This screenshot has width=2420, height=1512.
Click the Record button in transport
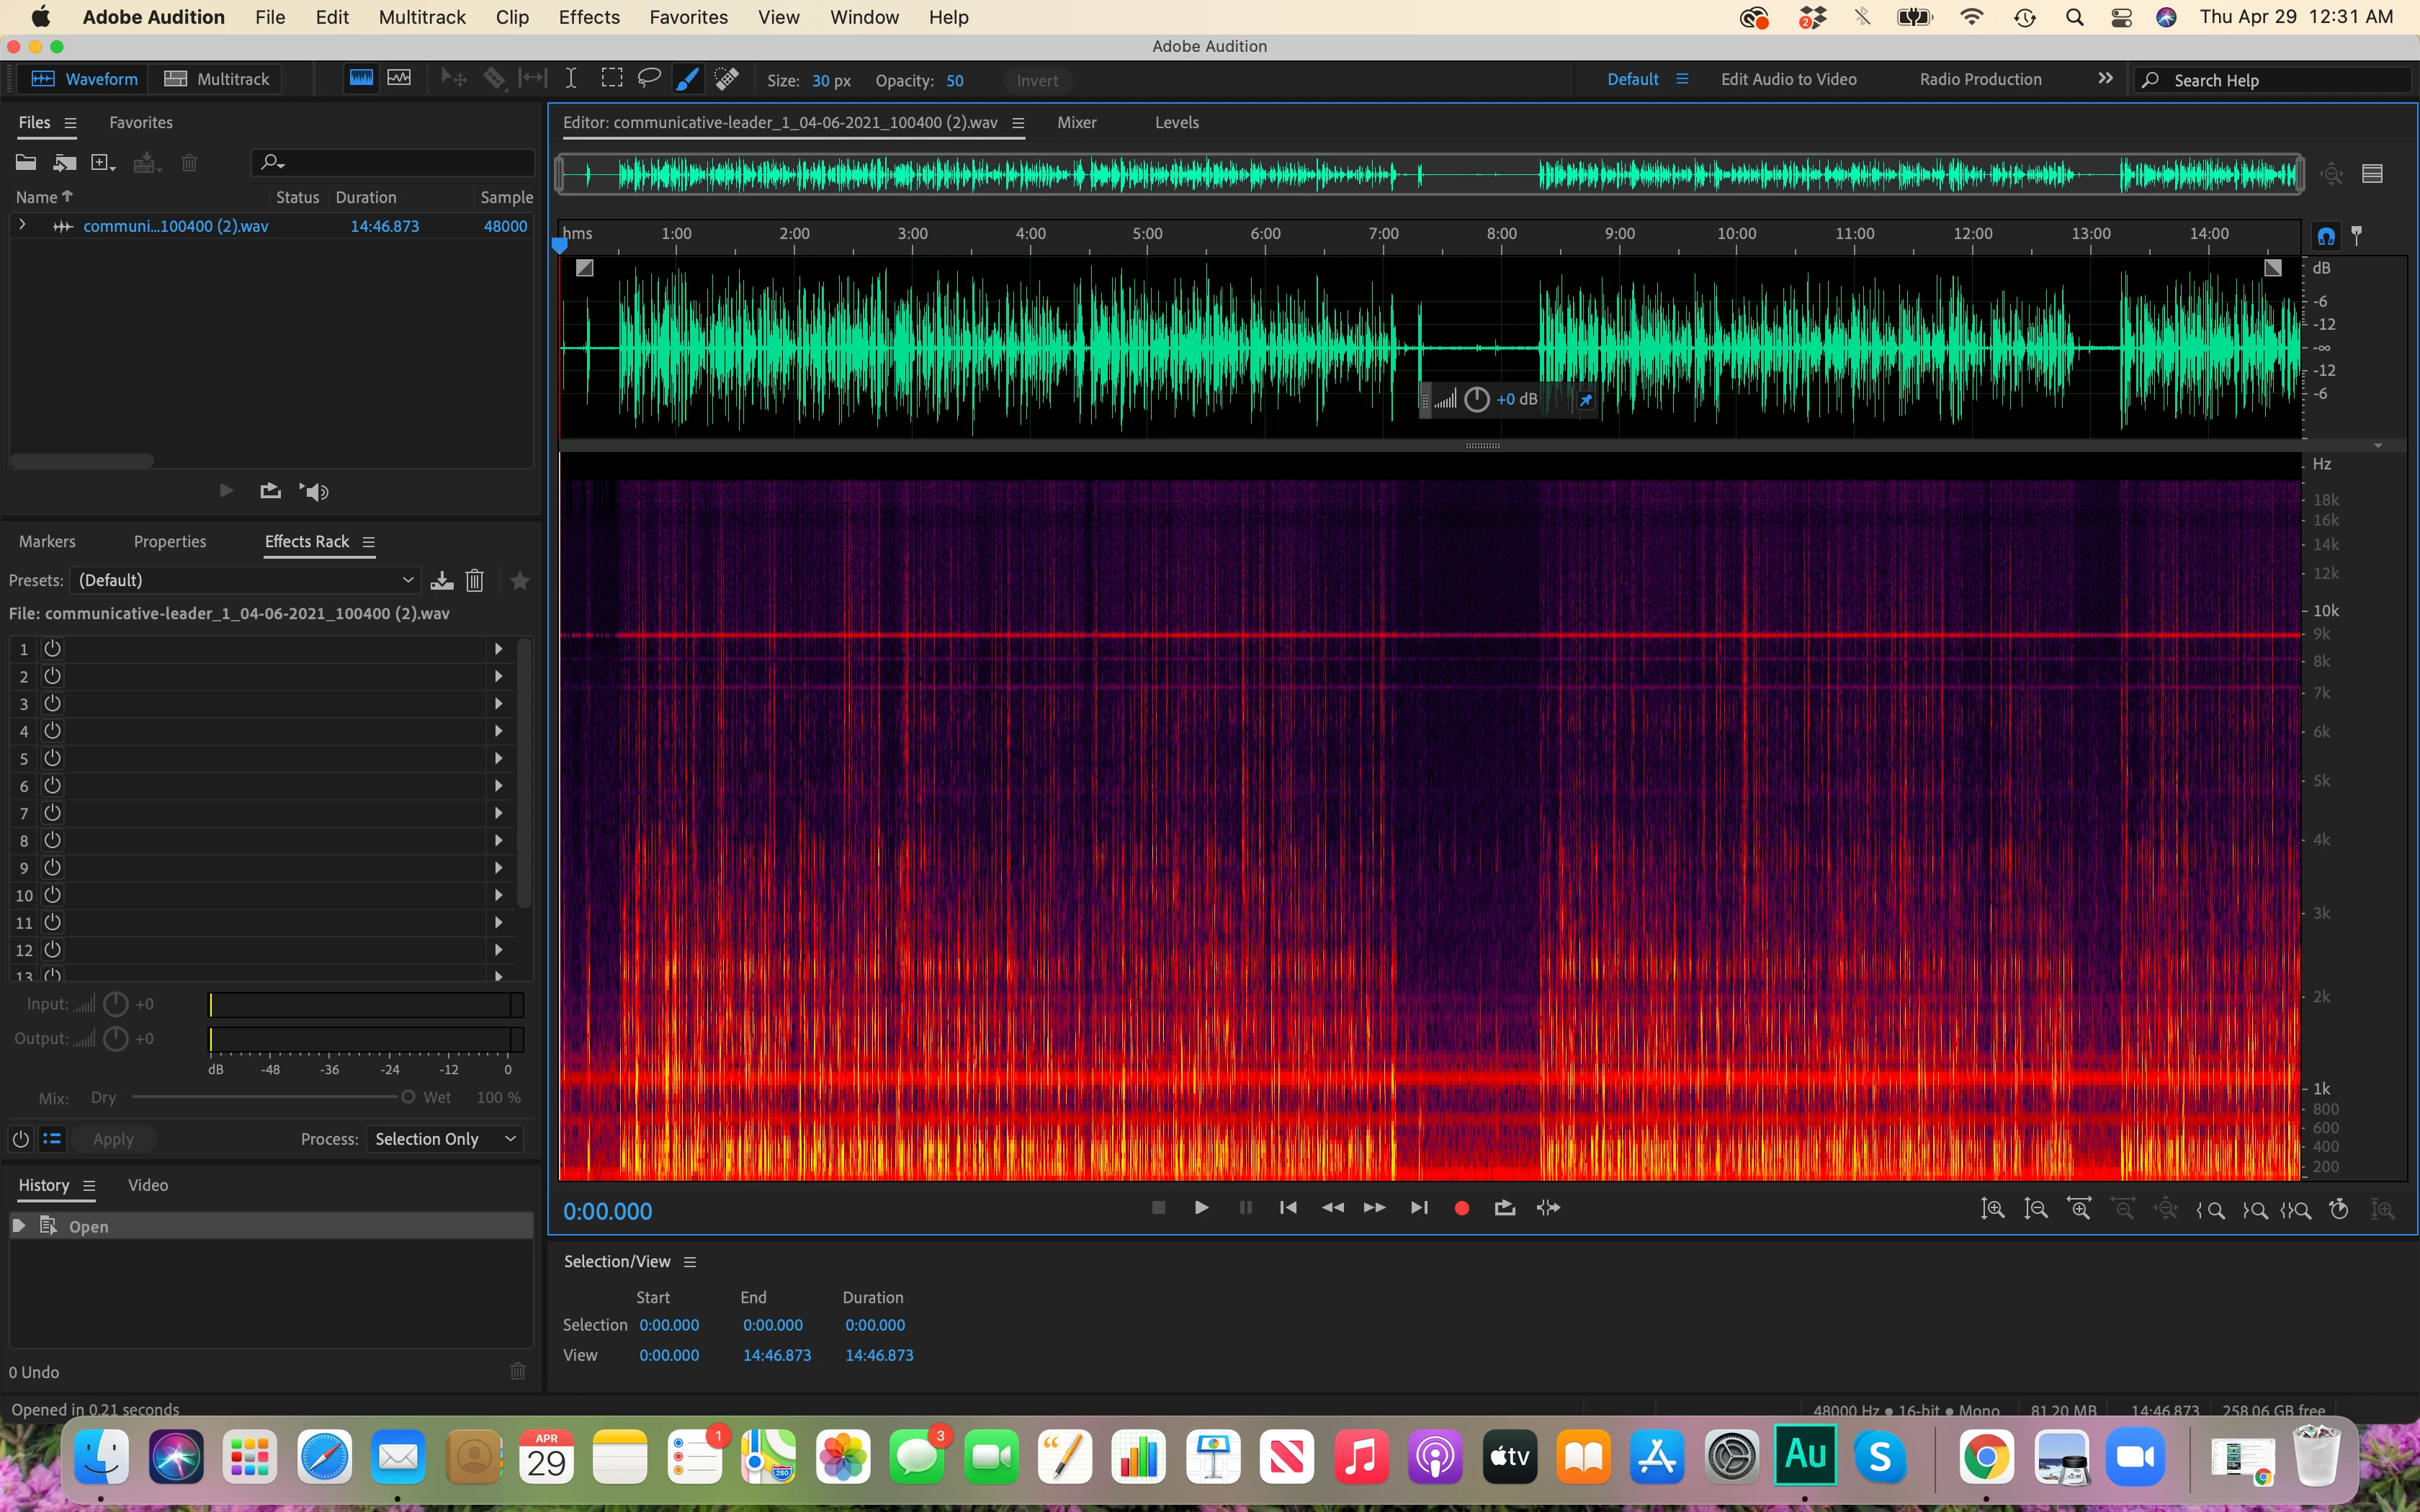pos(1461,1208)
